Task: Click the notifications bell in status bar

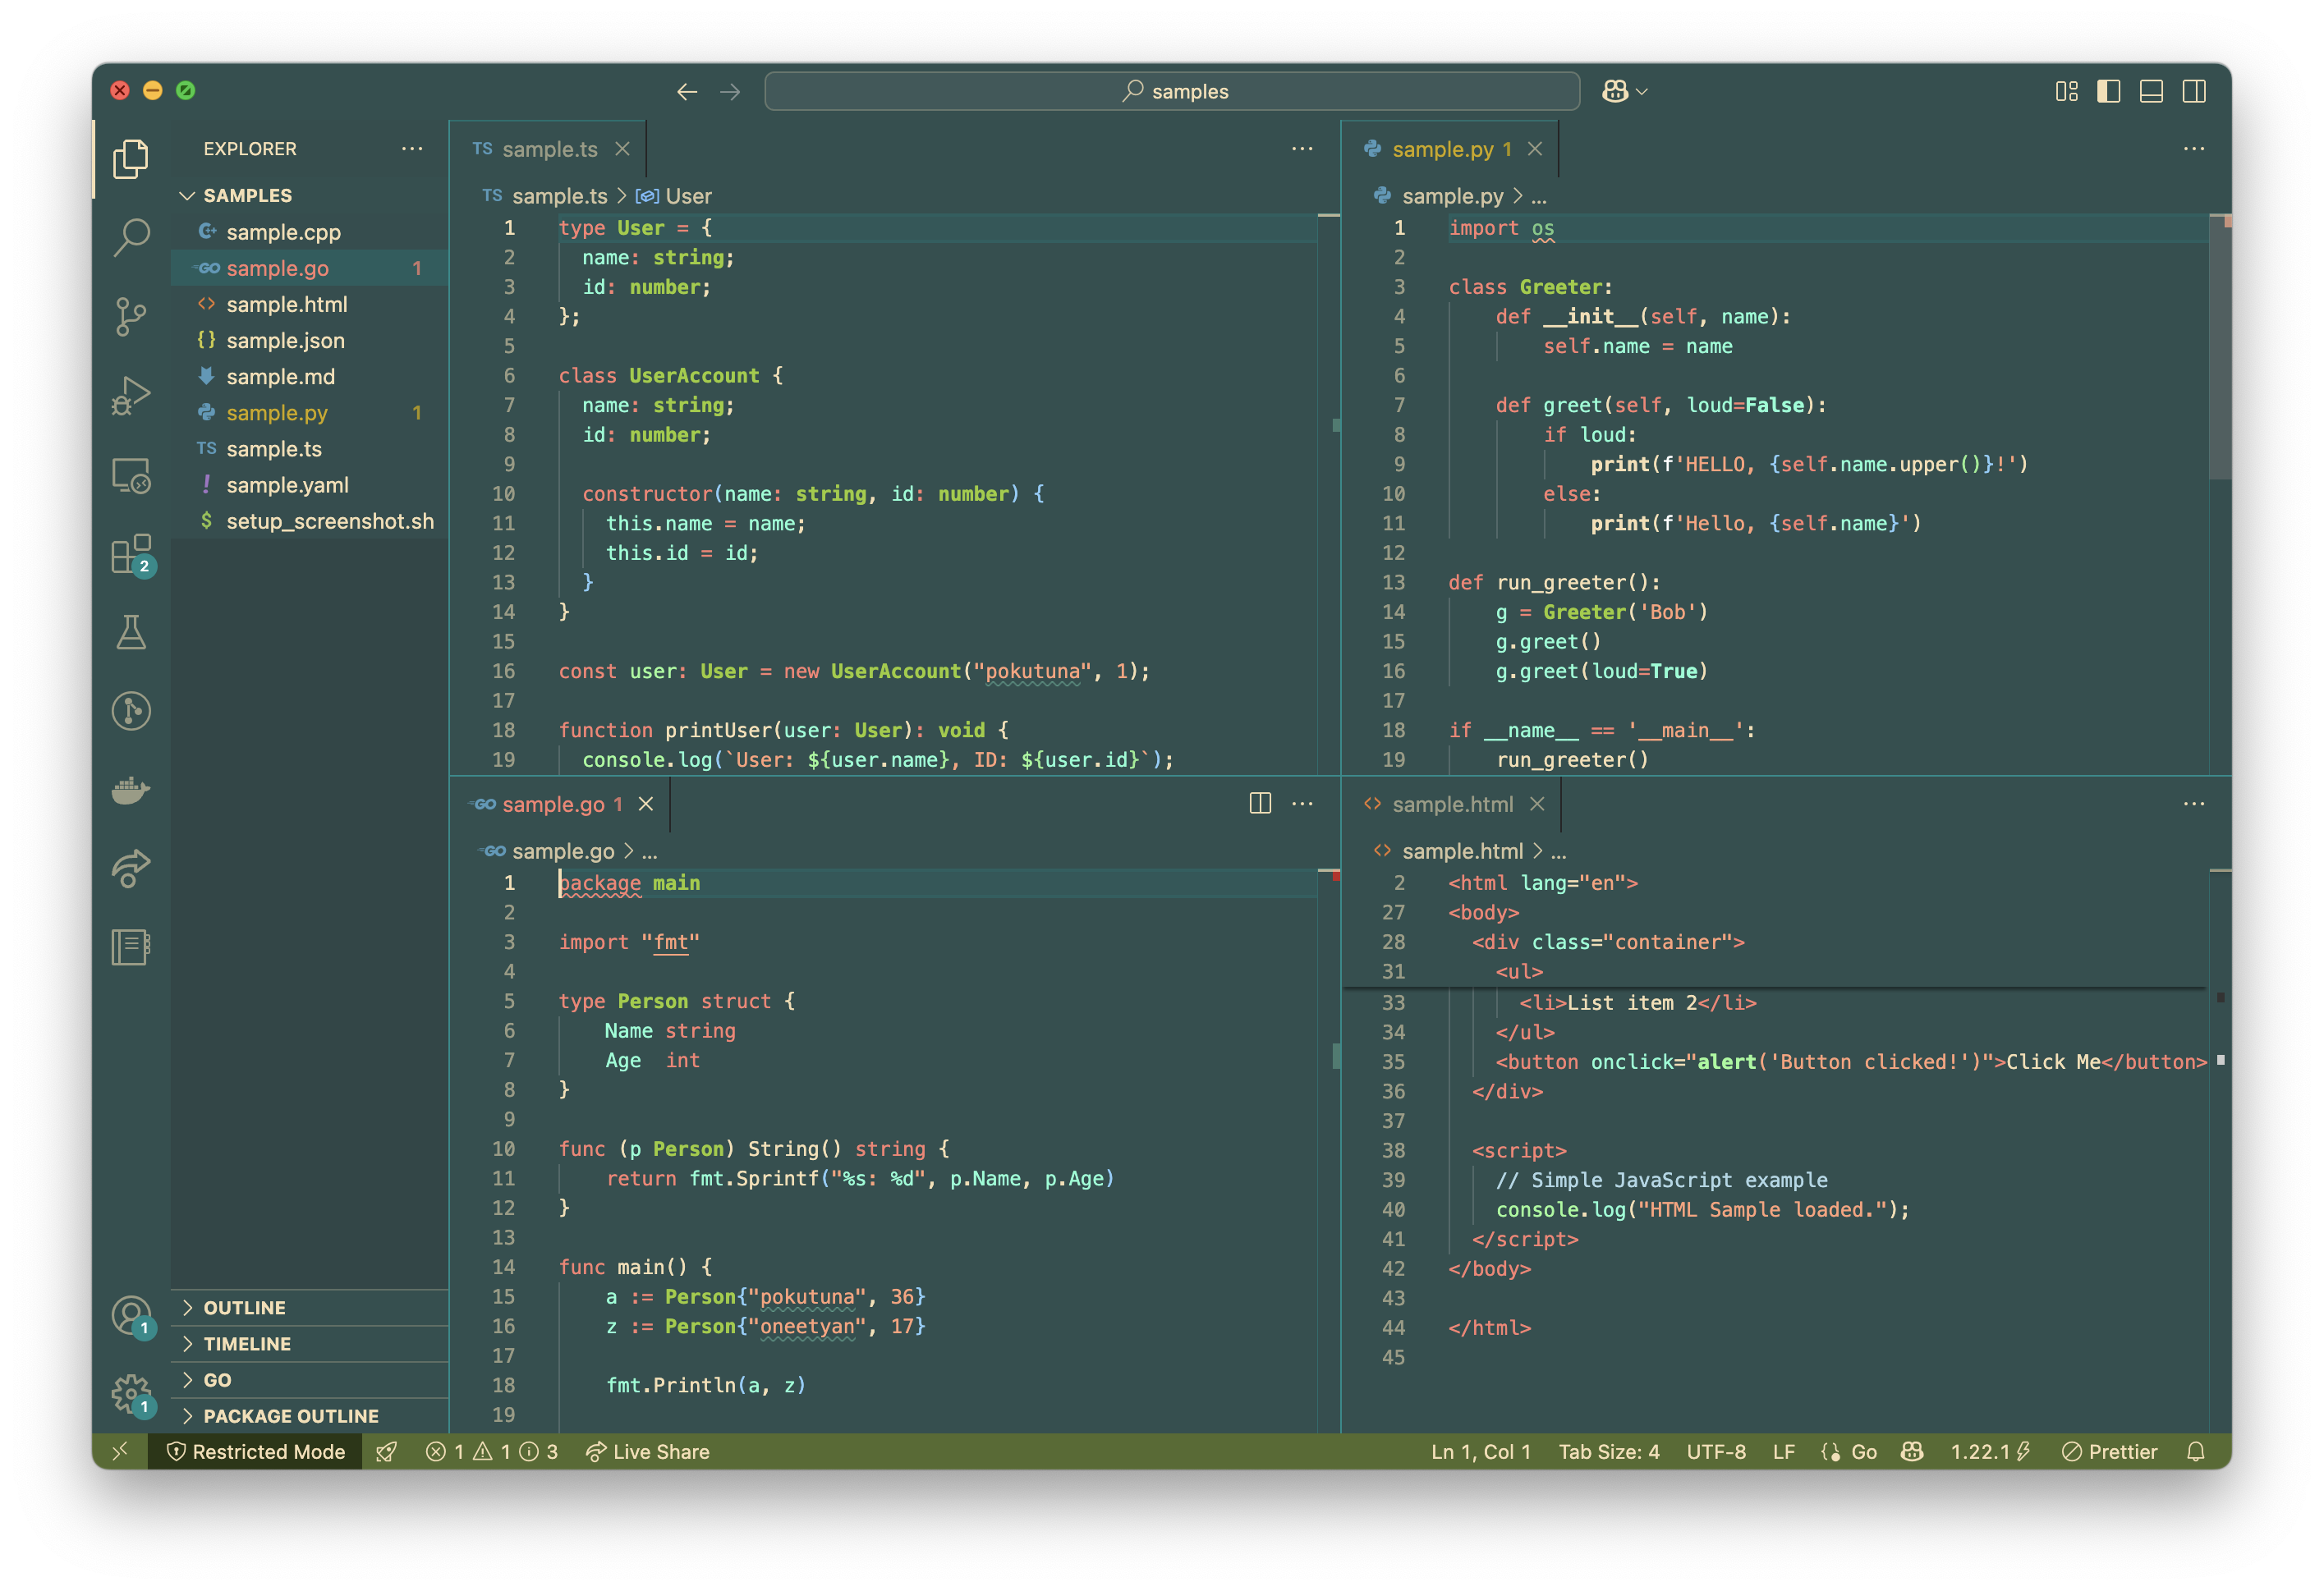Action: pyautogui.click(x=2195, y=1451)
